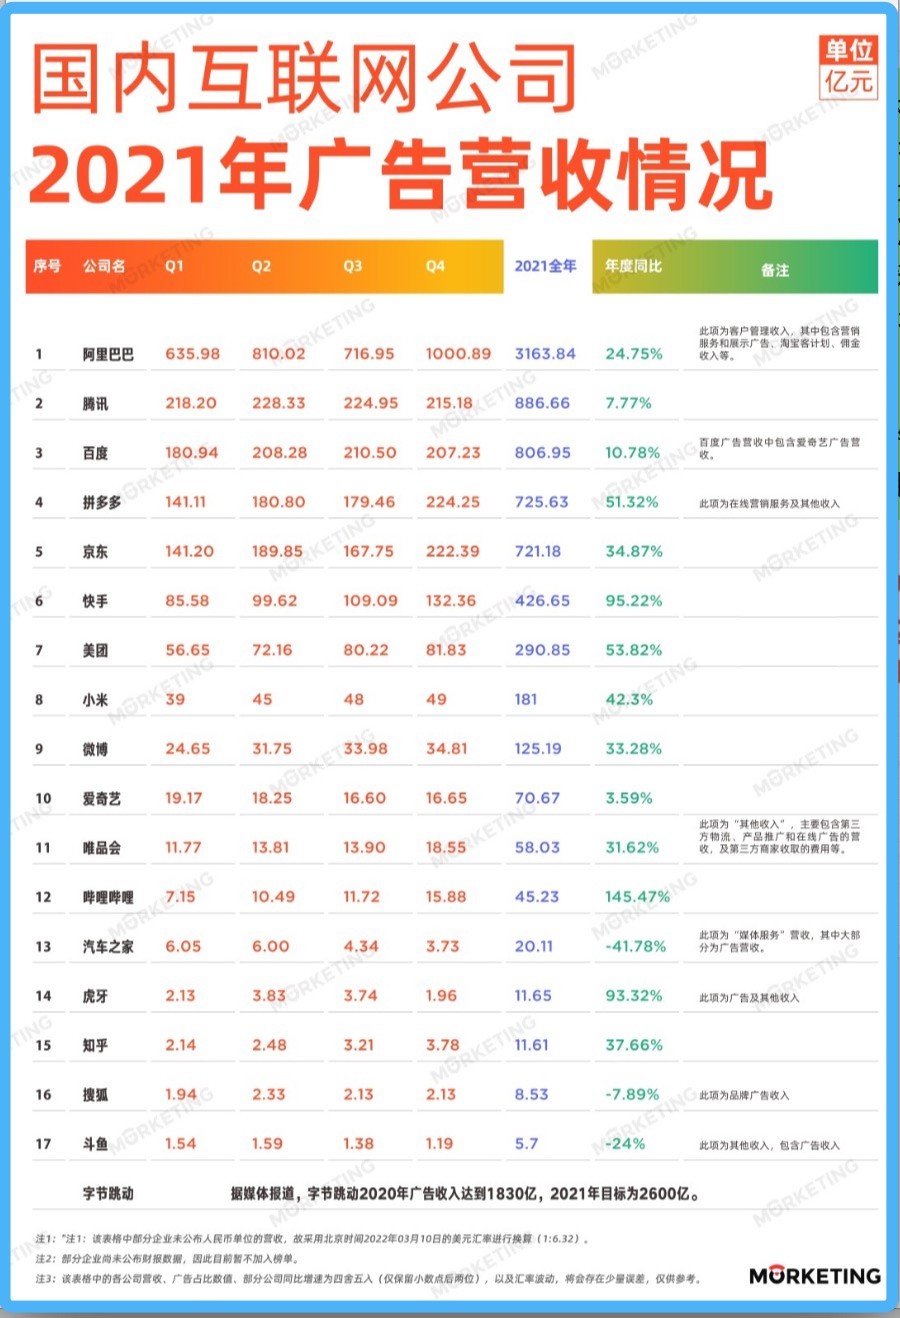The width and height of the screenshot is (900, 1318).
Task: Click Alibaba Q4 value 1000.89
Action: (458, 353)
